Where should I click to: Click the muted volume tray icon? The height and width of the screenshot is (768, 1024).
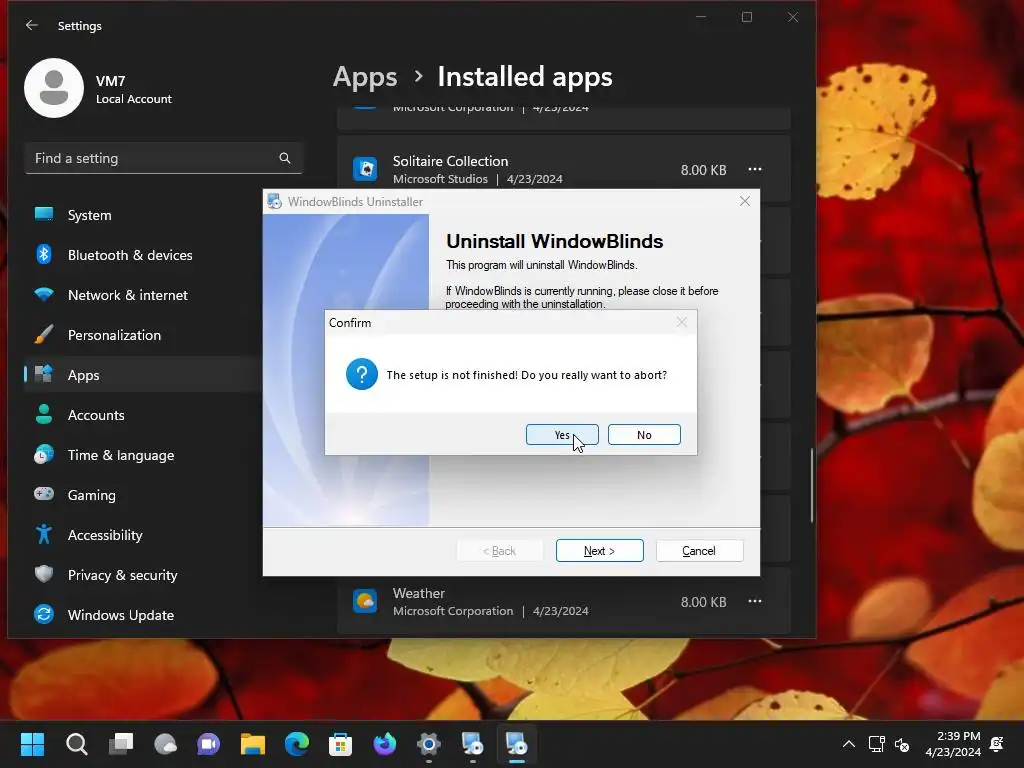tap(902, 744)
